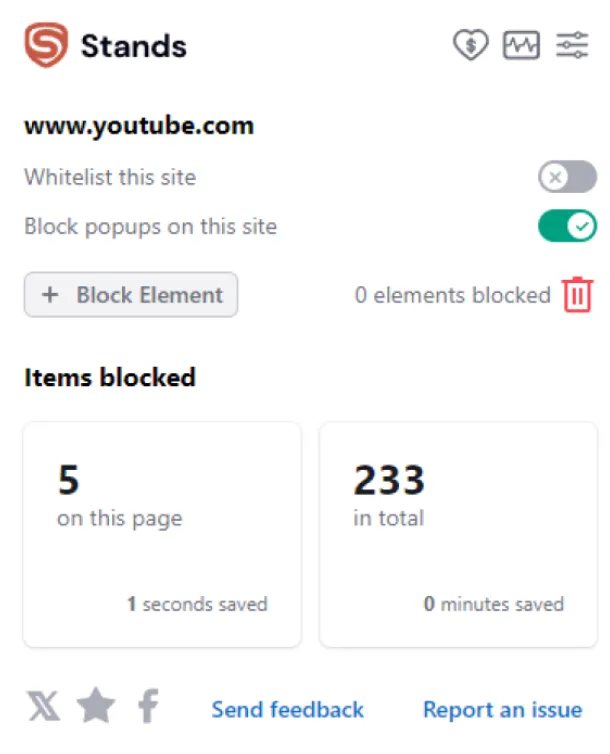Click the Items blocked heading
The height and width of the screenshot is (754, 610).
pyautogui.click(x=110, y=377)
